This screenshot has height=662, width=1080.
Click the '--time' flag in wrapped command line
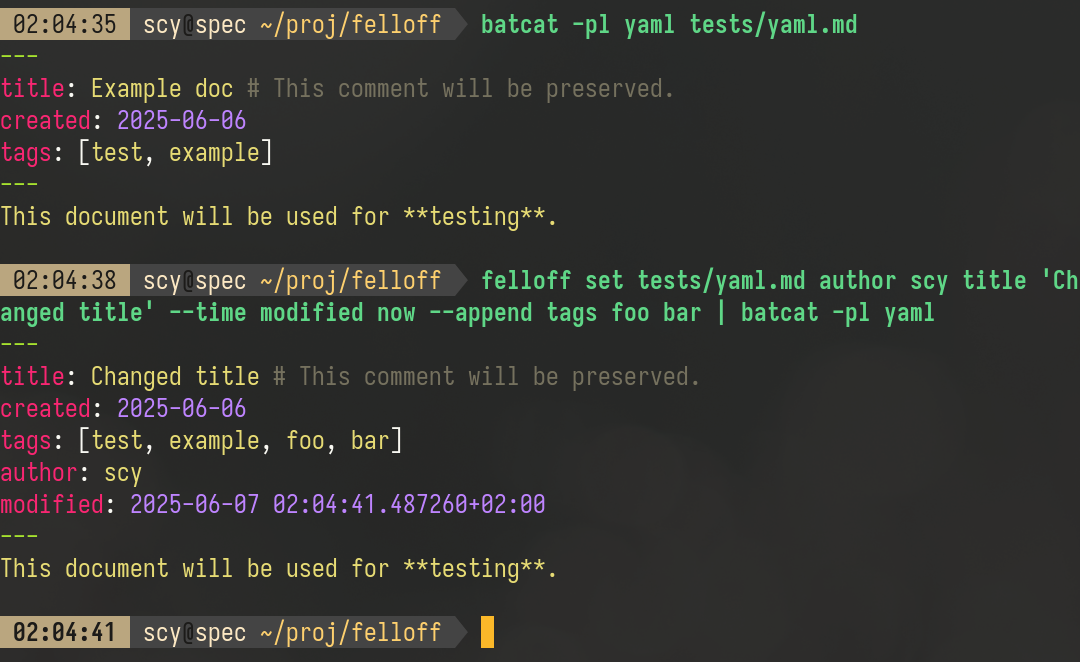(207, 313)
